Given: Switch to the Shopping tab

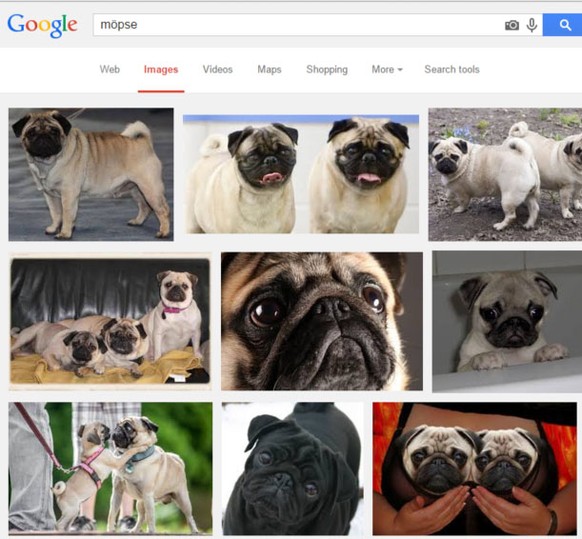Looking at the screenshot, I should coord(327,70).
